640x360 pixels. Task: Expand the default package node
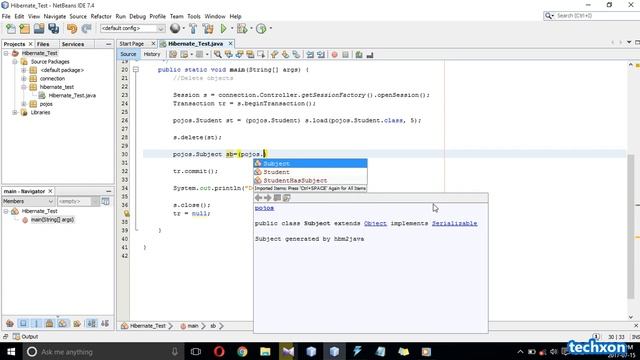[x=24, y=70]
